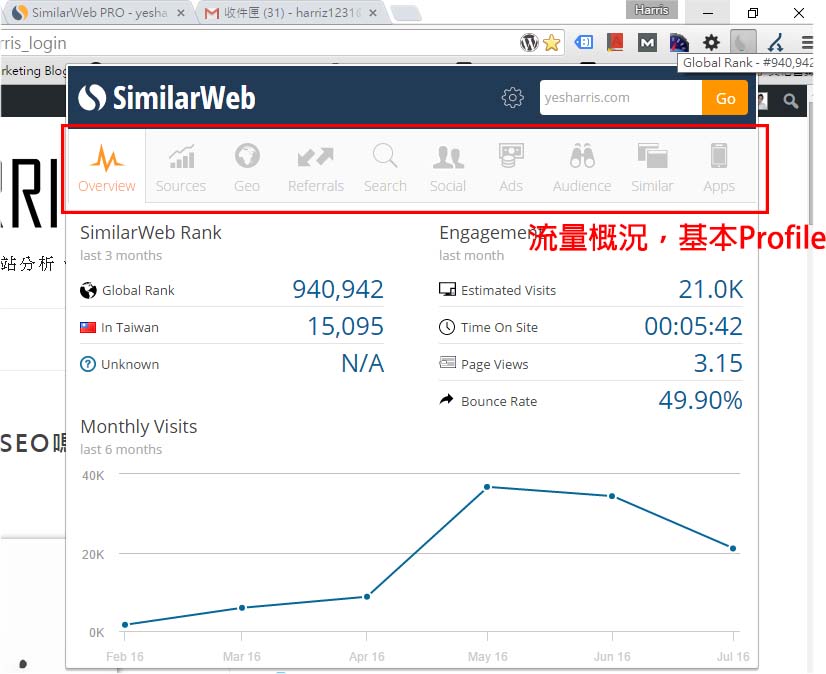Switch to the SimilarWeb PRO browser tab

99,13
